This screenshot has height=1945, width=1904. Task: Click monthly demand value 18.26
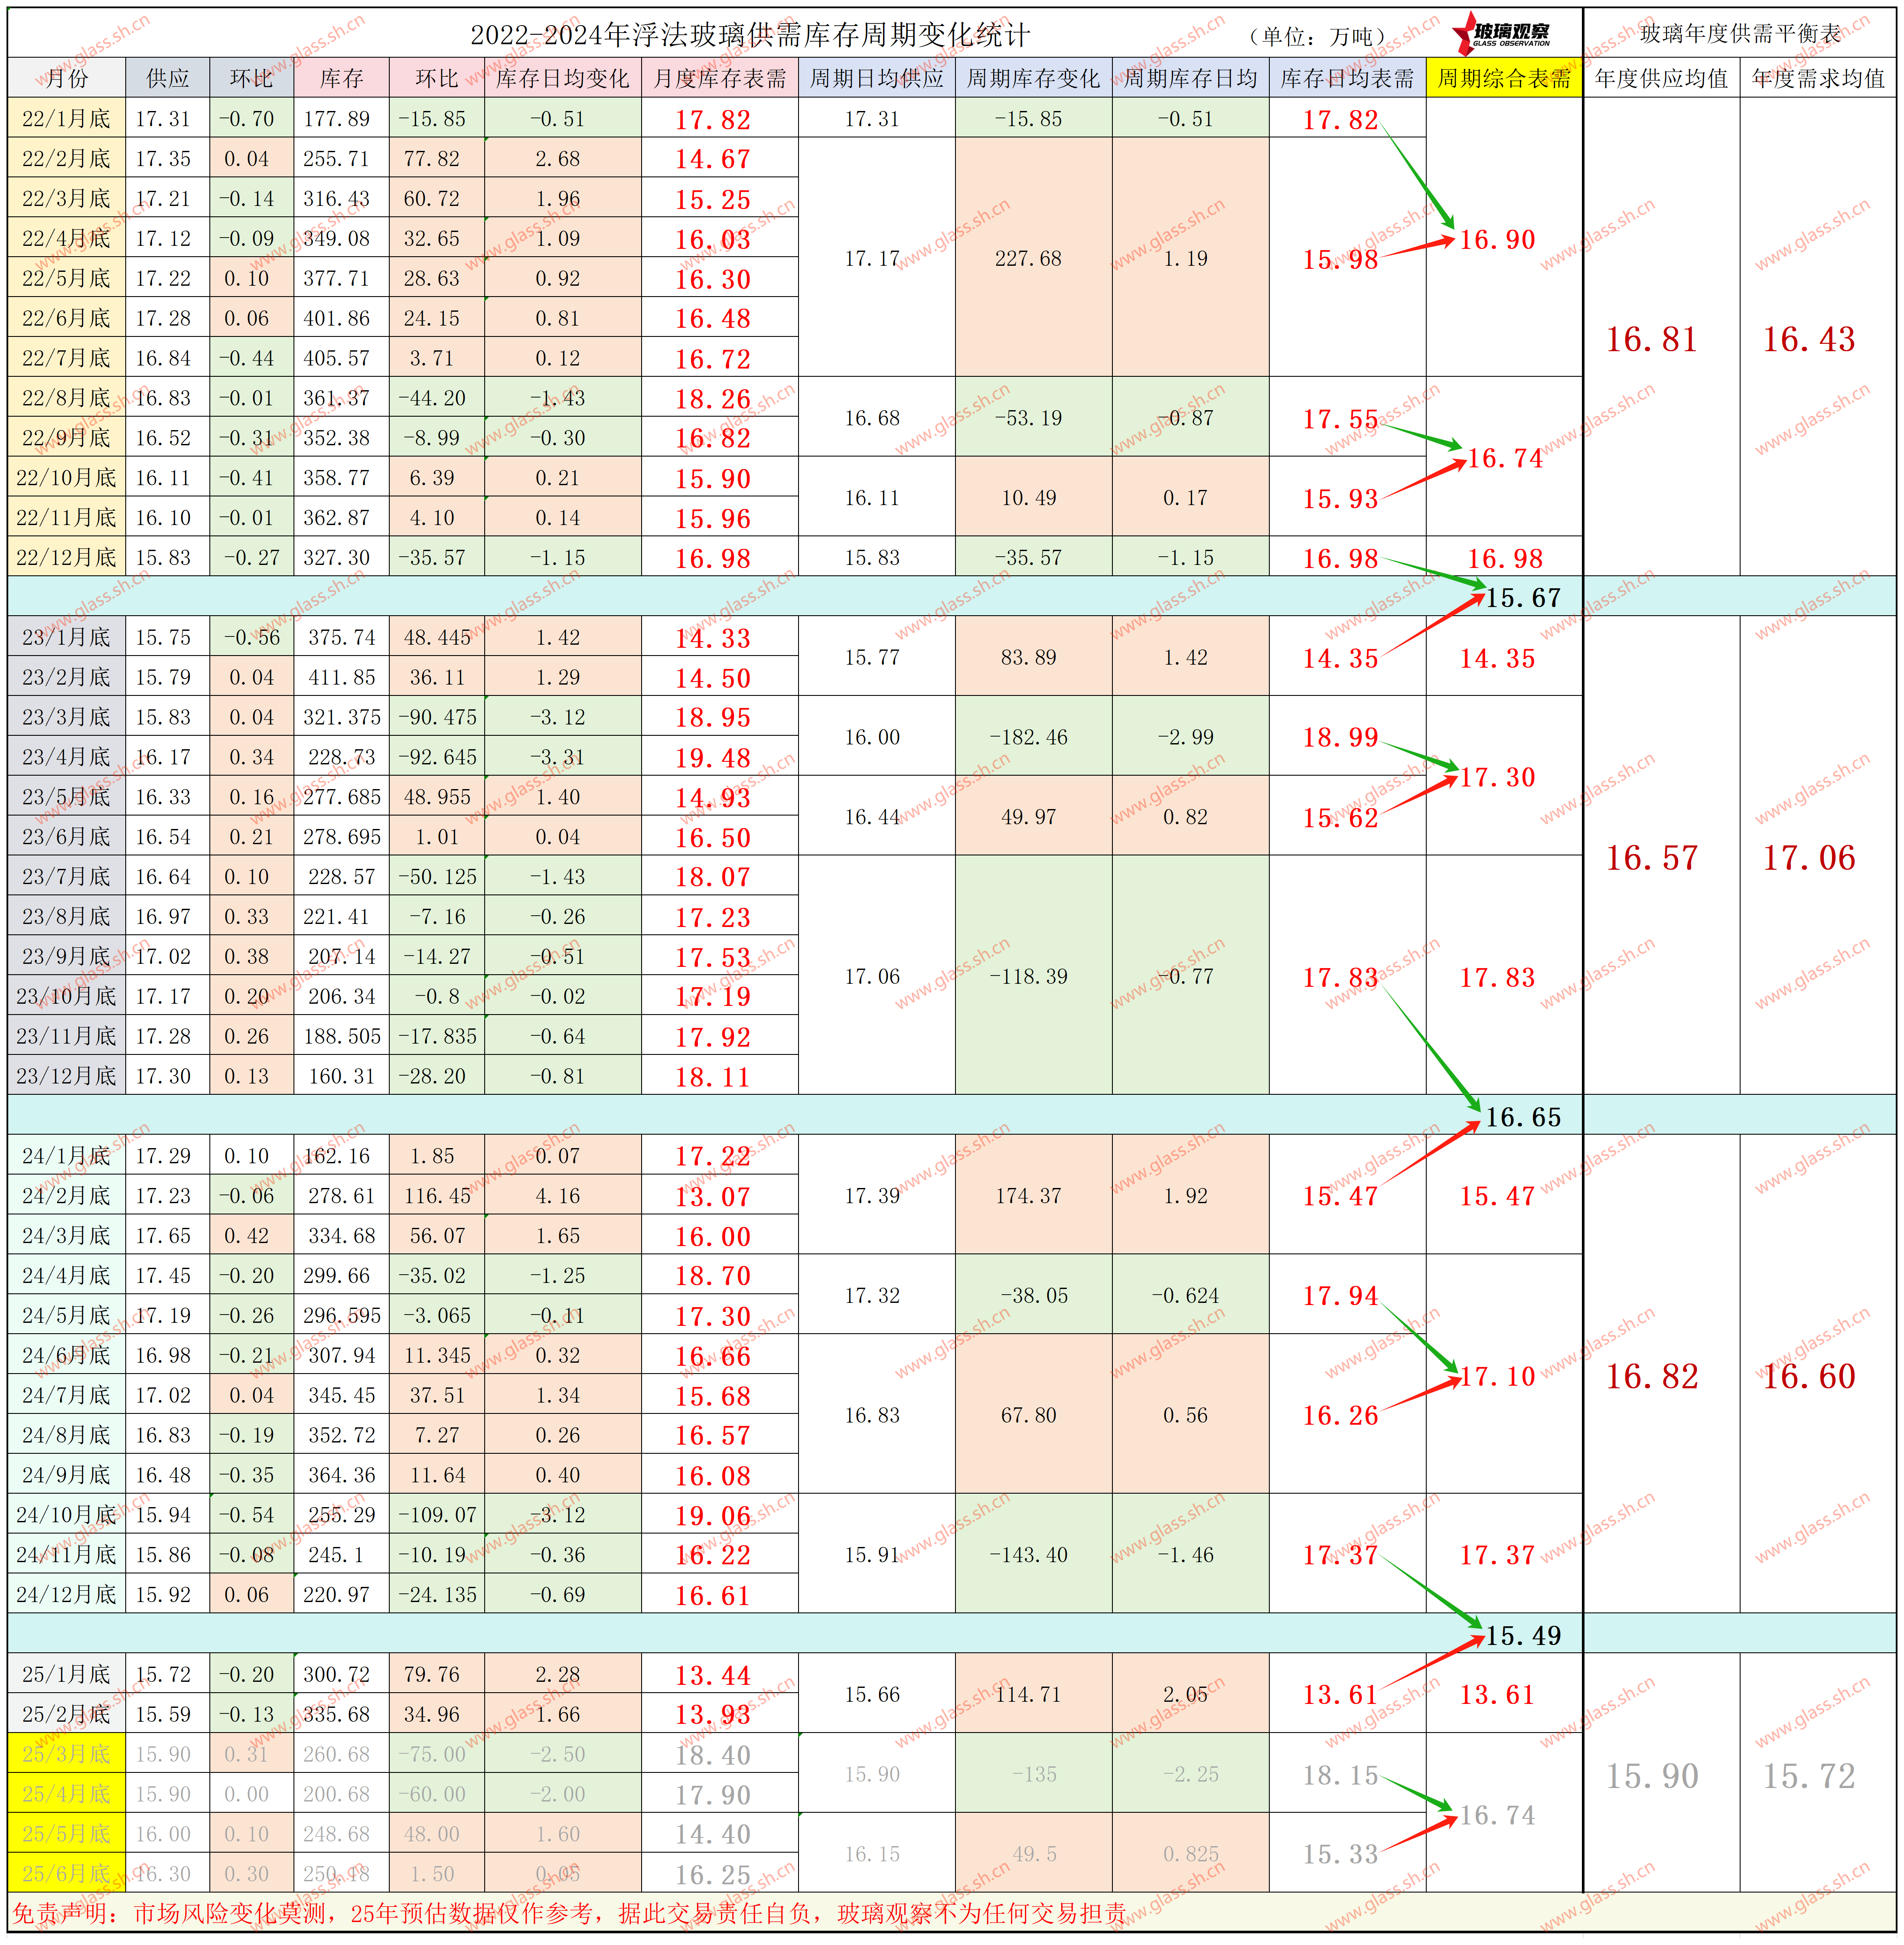point(713,399)
